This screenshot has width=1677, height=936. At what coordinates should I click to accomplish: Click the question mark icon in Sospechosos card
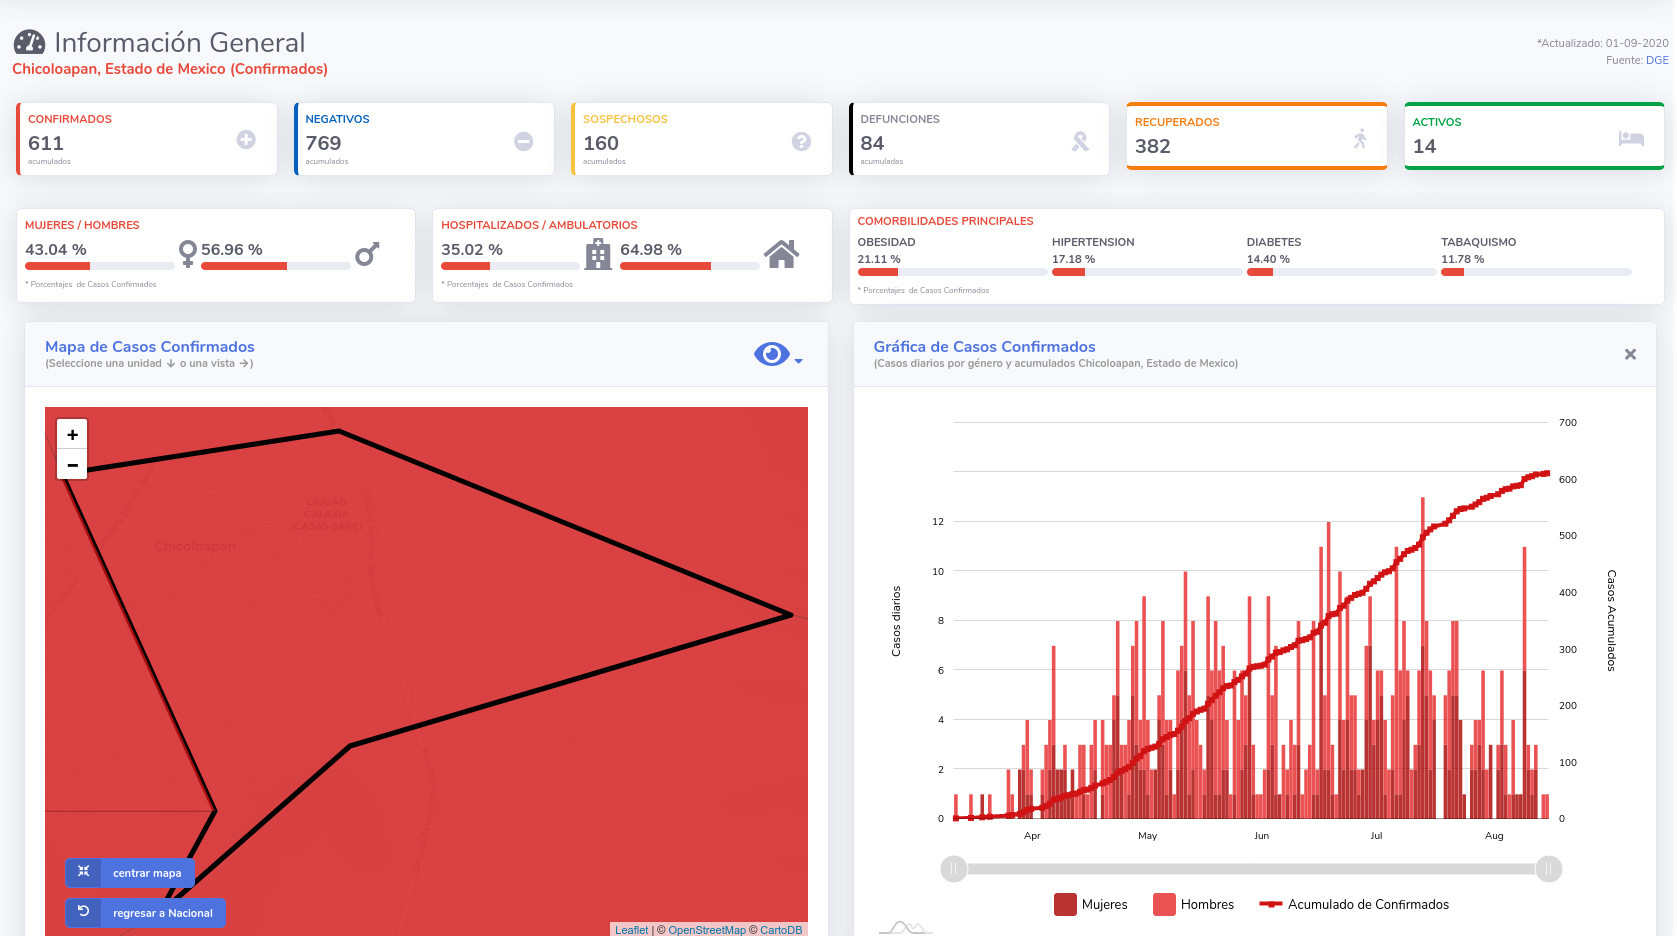[801, 142]
